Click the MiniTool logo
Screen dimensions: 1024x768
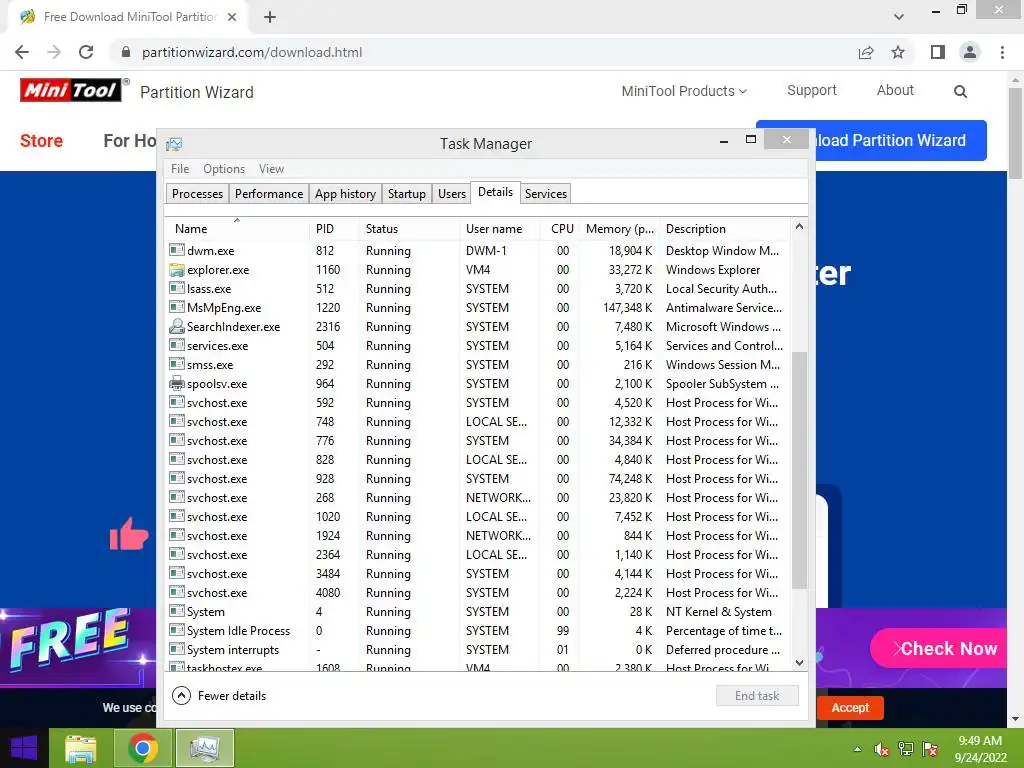71,90
